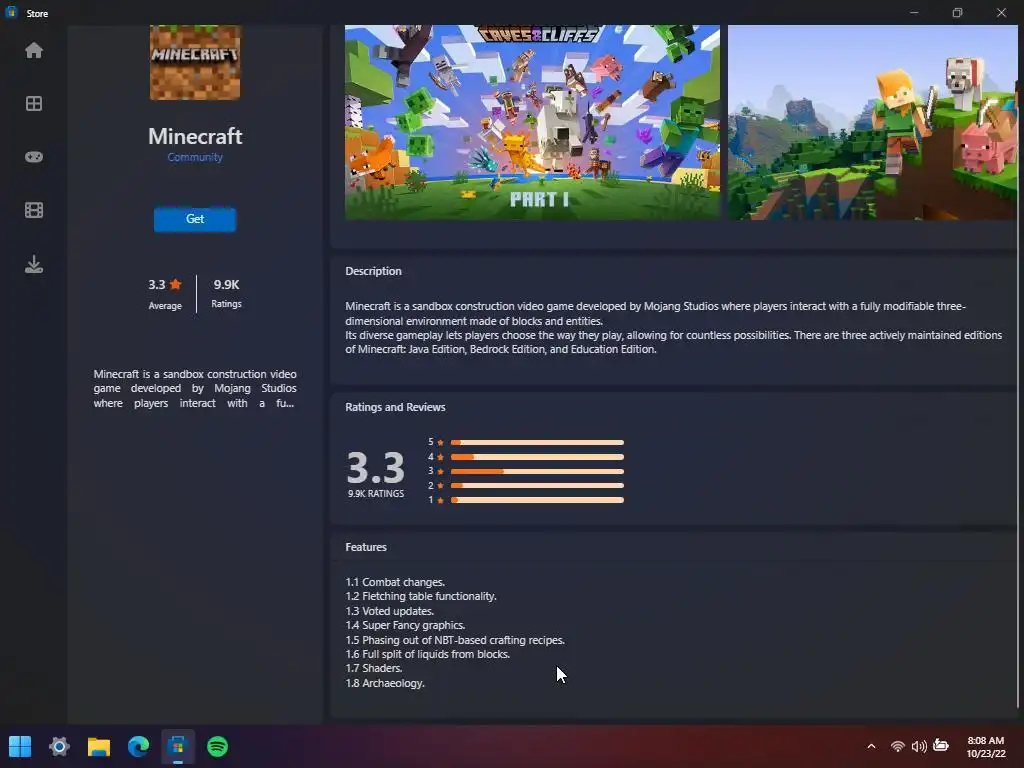This screenshot has height=768, width=1024.
Task: Open the Movies & TV film icon
Action: click(34, 210)
